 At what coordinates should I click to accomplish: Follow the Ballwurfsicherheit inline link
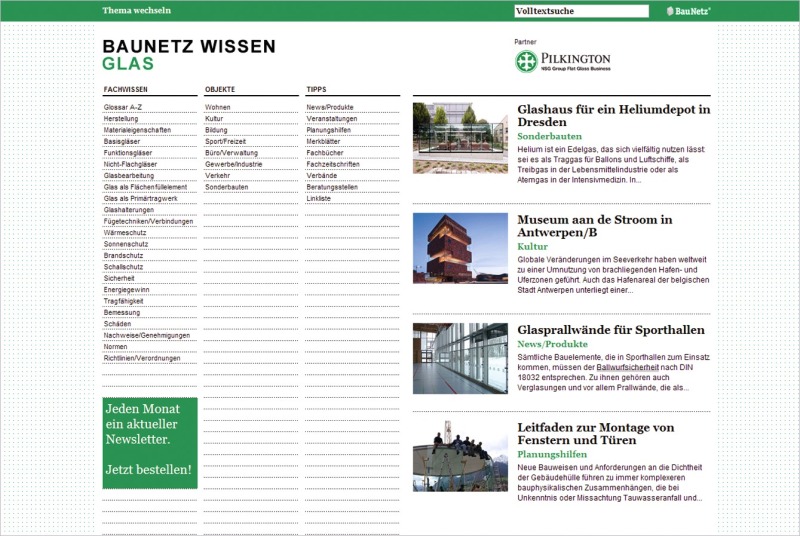(x=628, y=367)
